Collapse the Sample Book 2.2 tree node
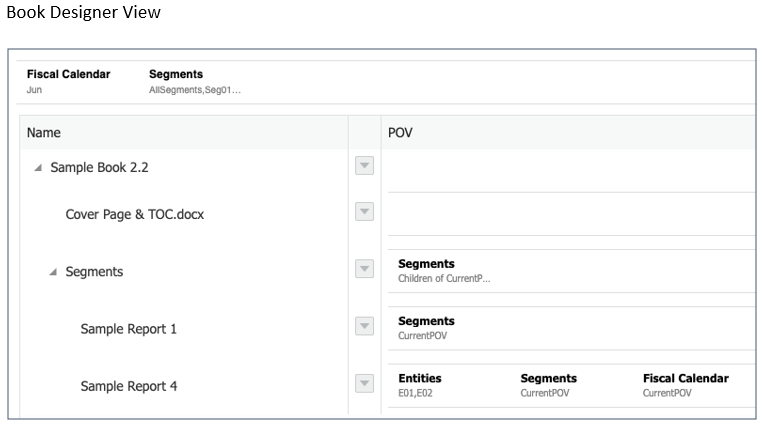The width and height of the screenshot is (762, 425). pos(38,168)
